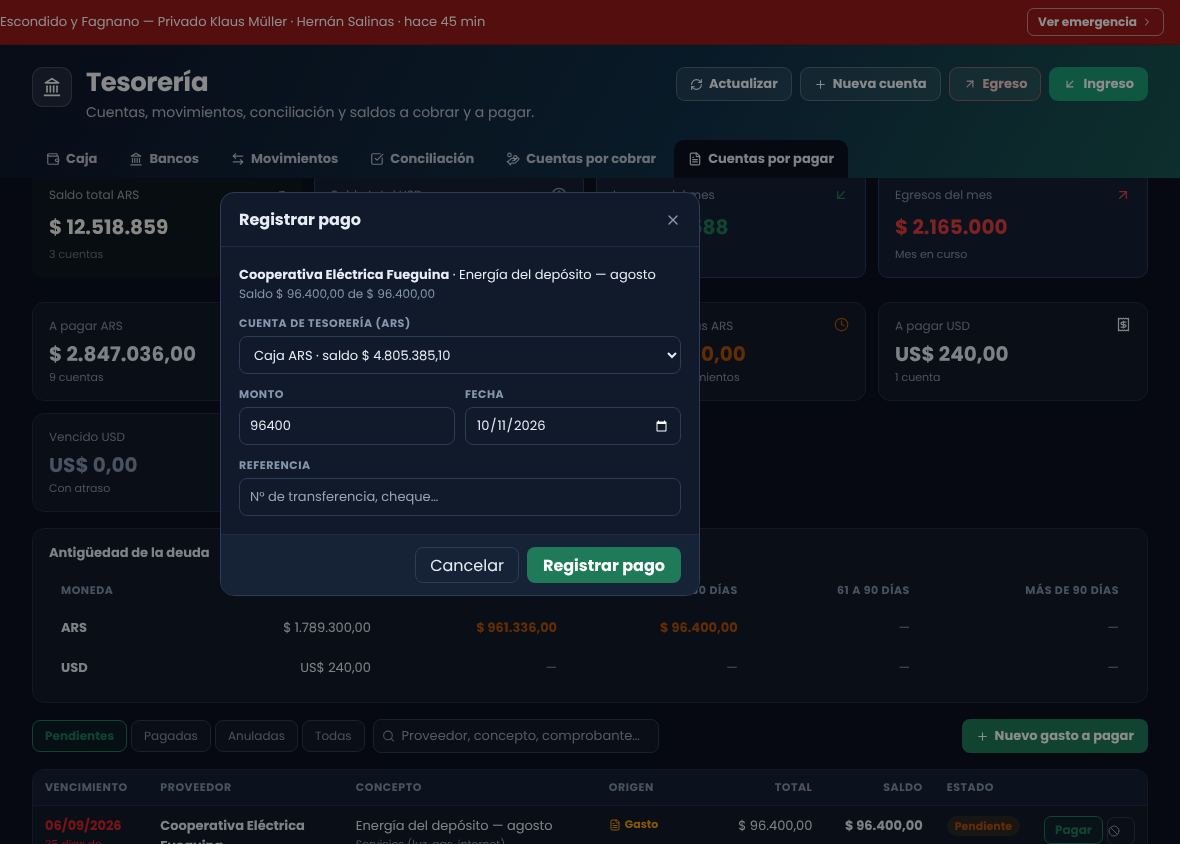Filter by Pagadas
Screen dimensions: 1180x844
click(x=171, y=736)
